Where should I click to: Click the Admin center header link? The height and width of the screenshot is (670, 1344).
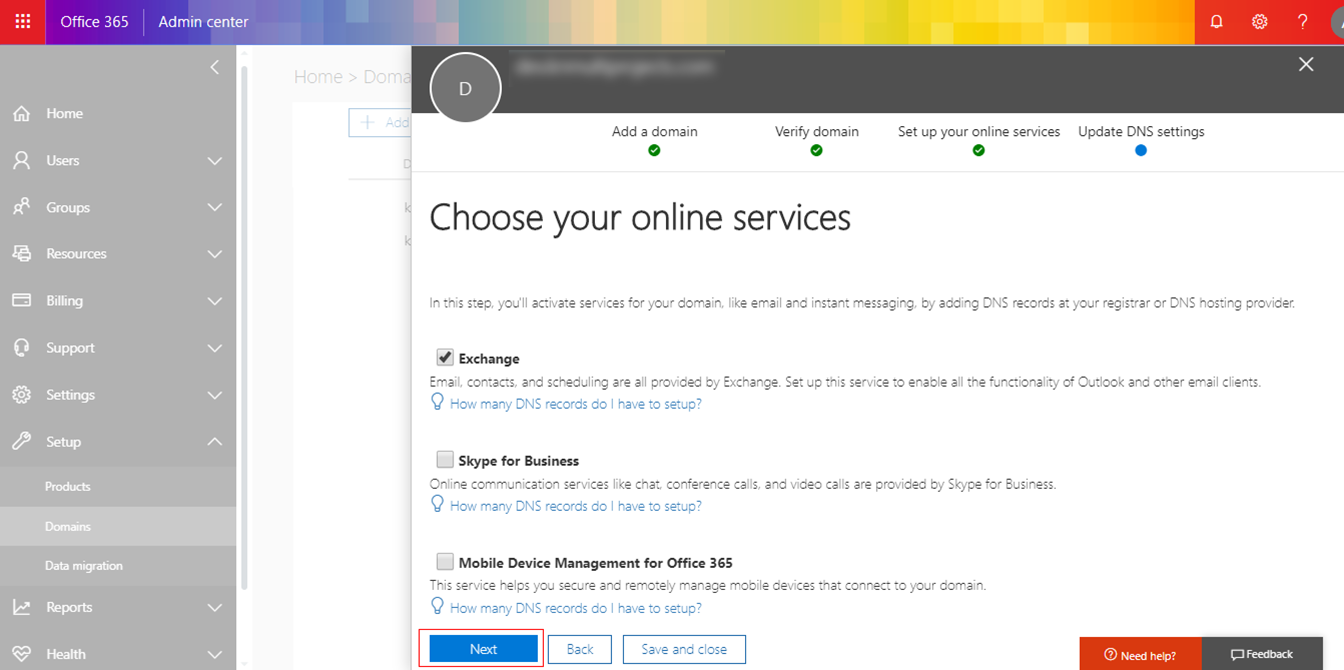204,21
